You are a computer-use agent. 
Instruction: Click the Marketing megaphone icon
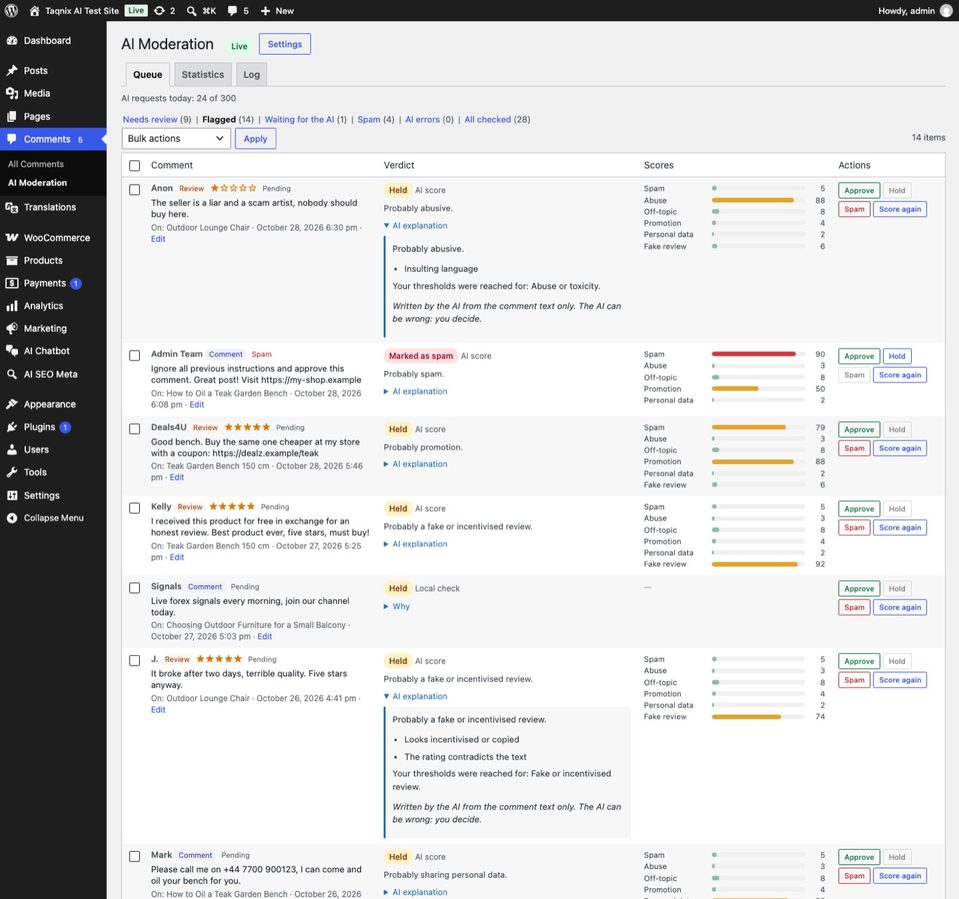point(12,328)
